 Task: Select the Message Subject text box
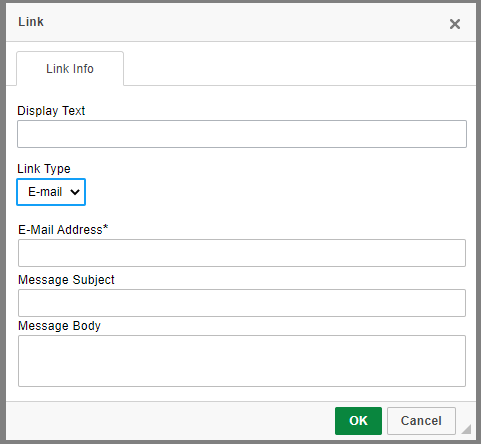point(242,303)
